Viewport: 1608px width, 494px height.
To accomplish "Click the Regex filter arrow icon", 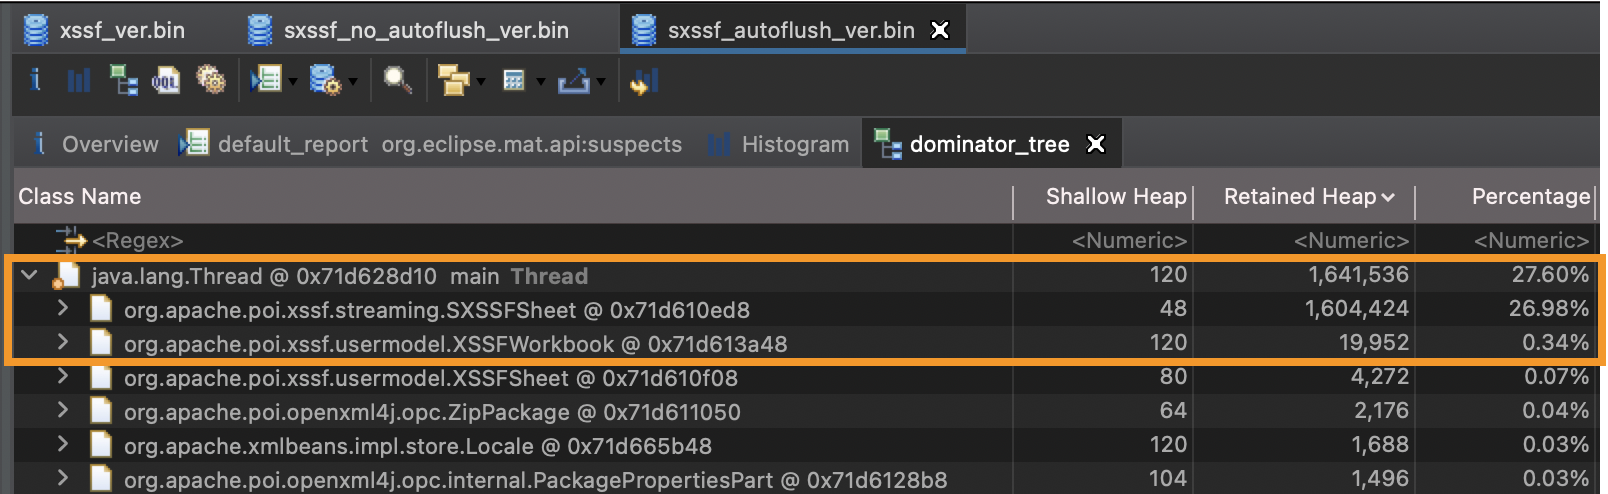I will [x=71, y=240].
